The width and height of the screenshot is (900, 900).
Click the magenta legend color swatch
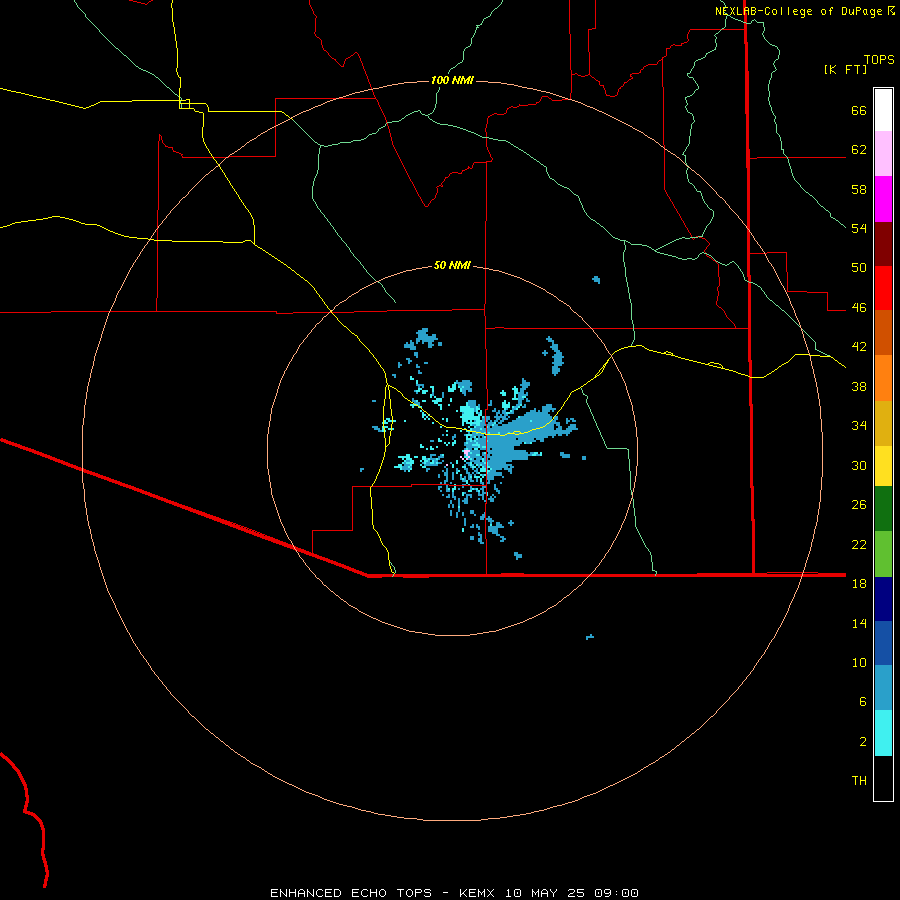tap(883, 199)
